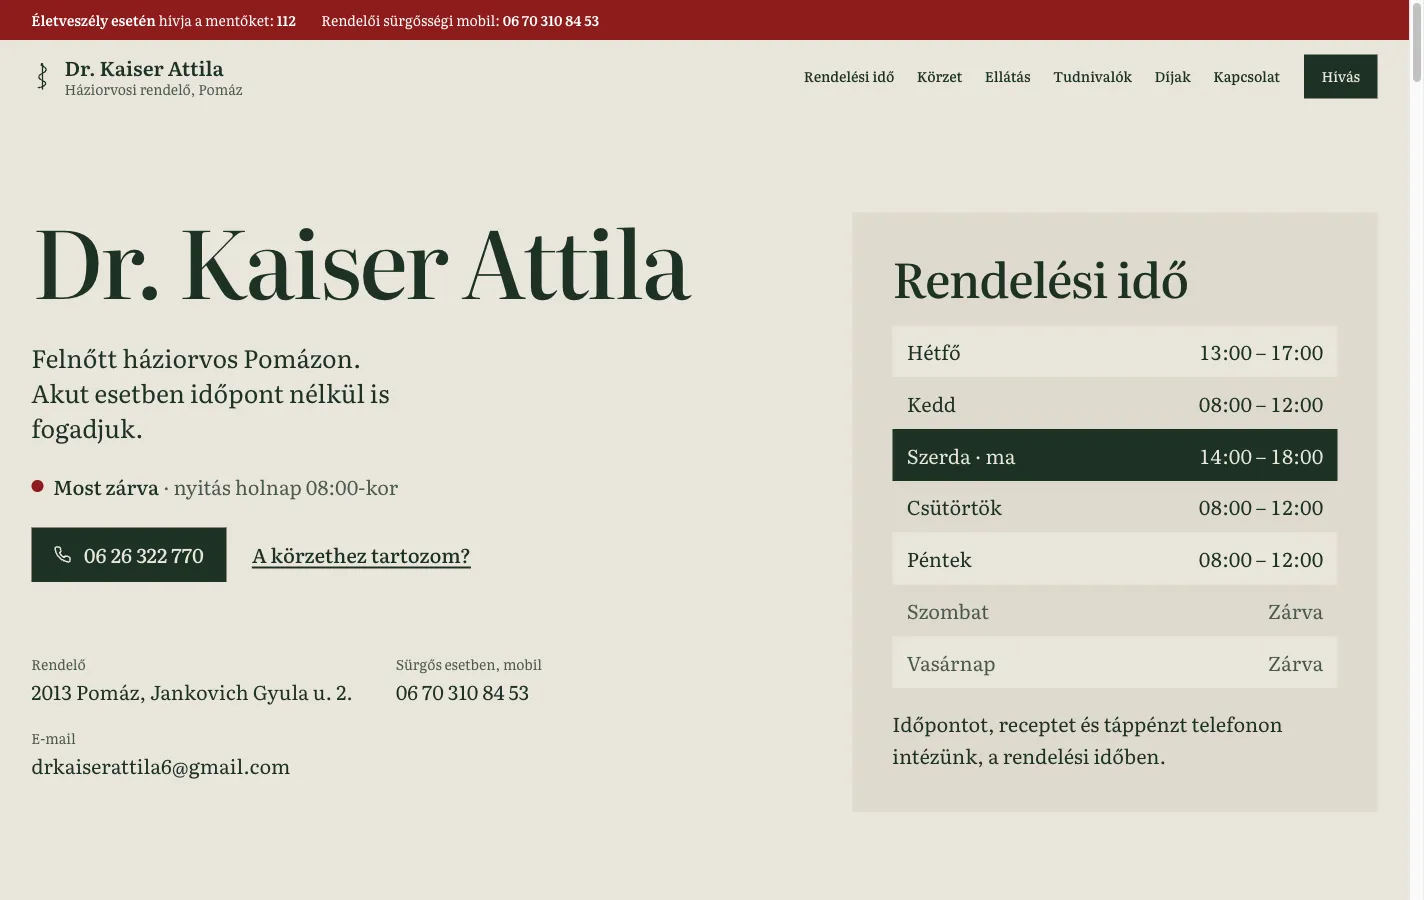Click highlighted Szerda · ma row
1424x900 pixels.
(x=1114, y=456)
